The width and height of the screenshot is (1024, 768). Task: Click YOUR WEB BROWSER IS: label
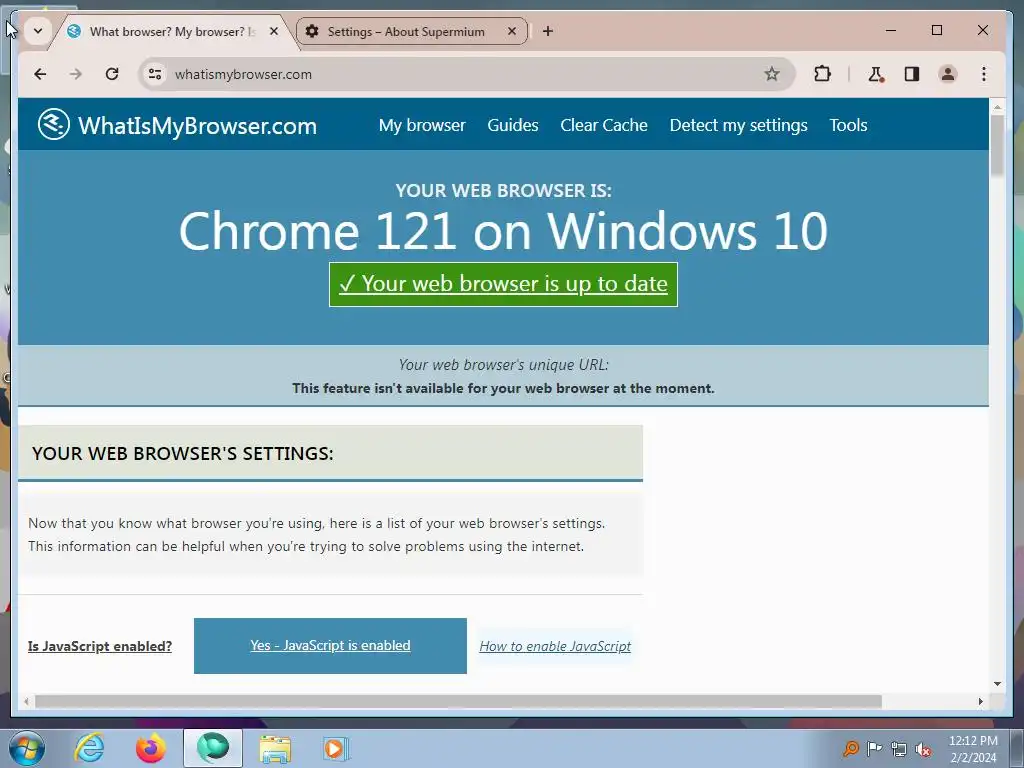(504, 191)
